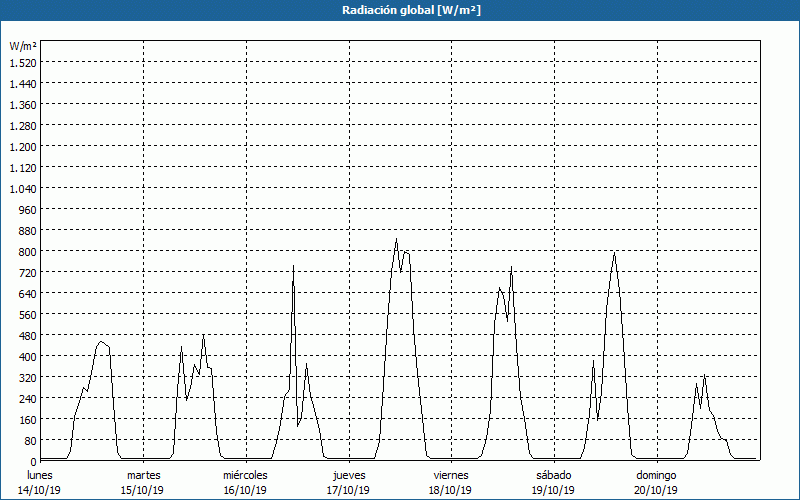Select the 80 y-axis value

tap(31, 440)
